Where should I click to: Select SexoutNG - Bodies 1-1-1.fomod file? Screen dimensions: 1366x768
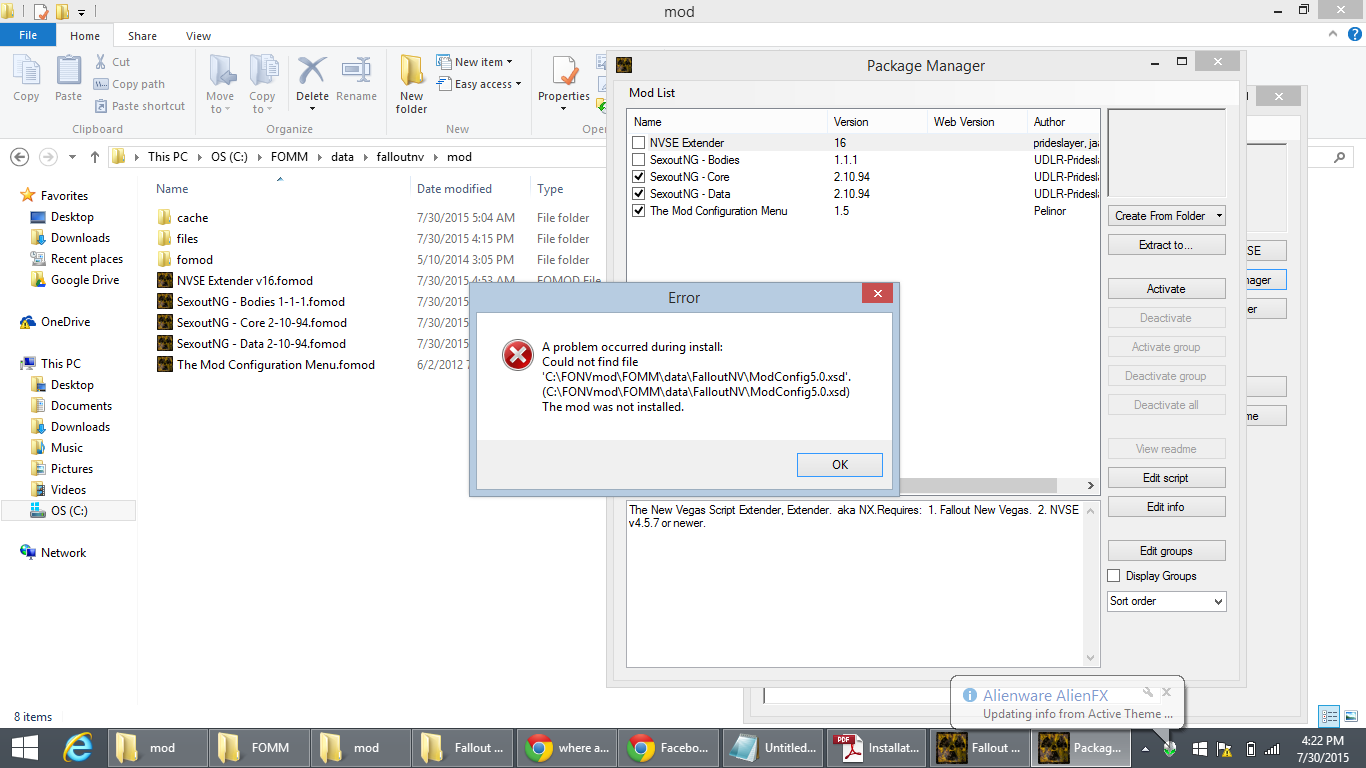260,302
